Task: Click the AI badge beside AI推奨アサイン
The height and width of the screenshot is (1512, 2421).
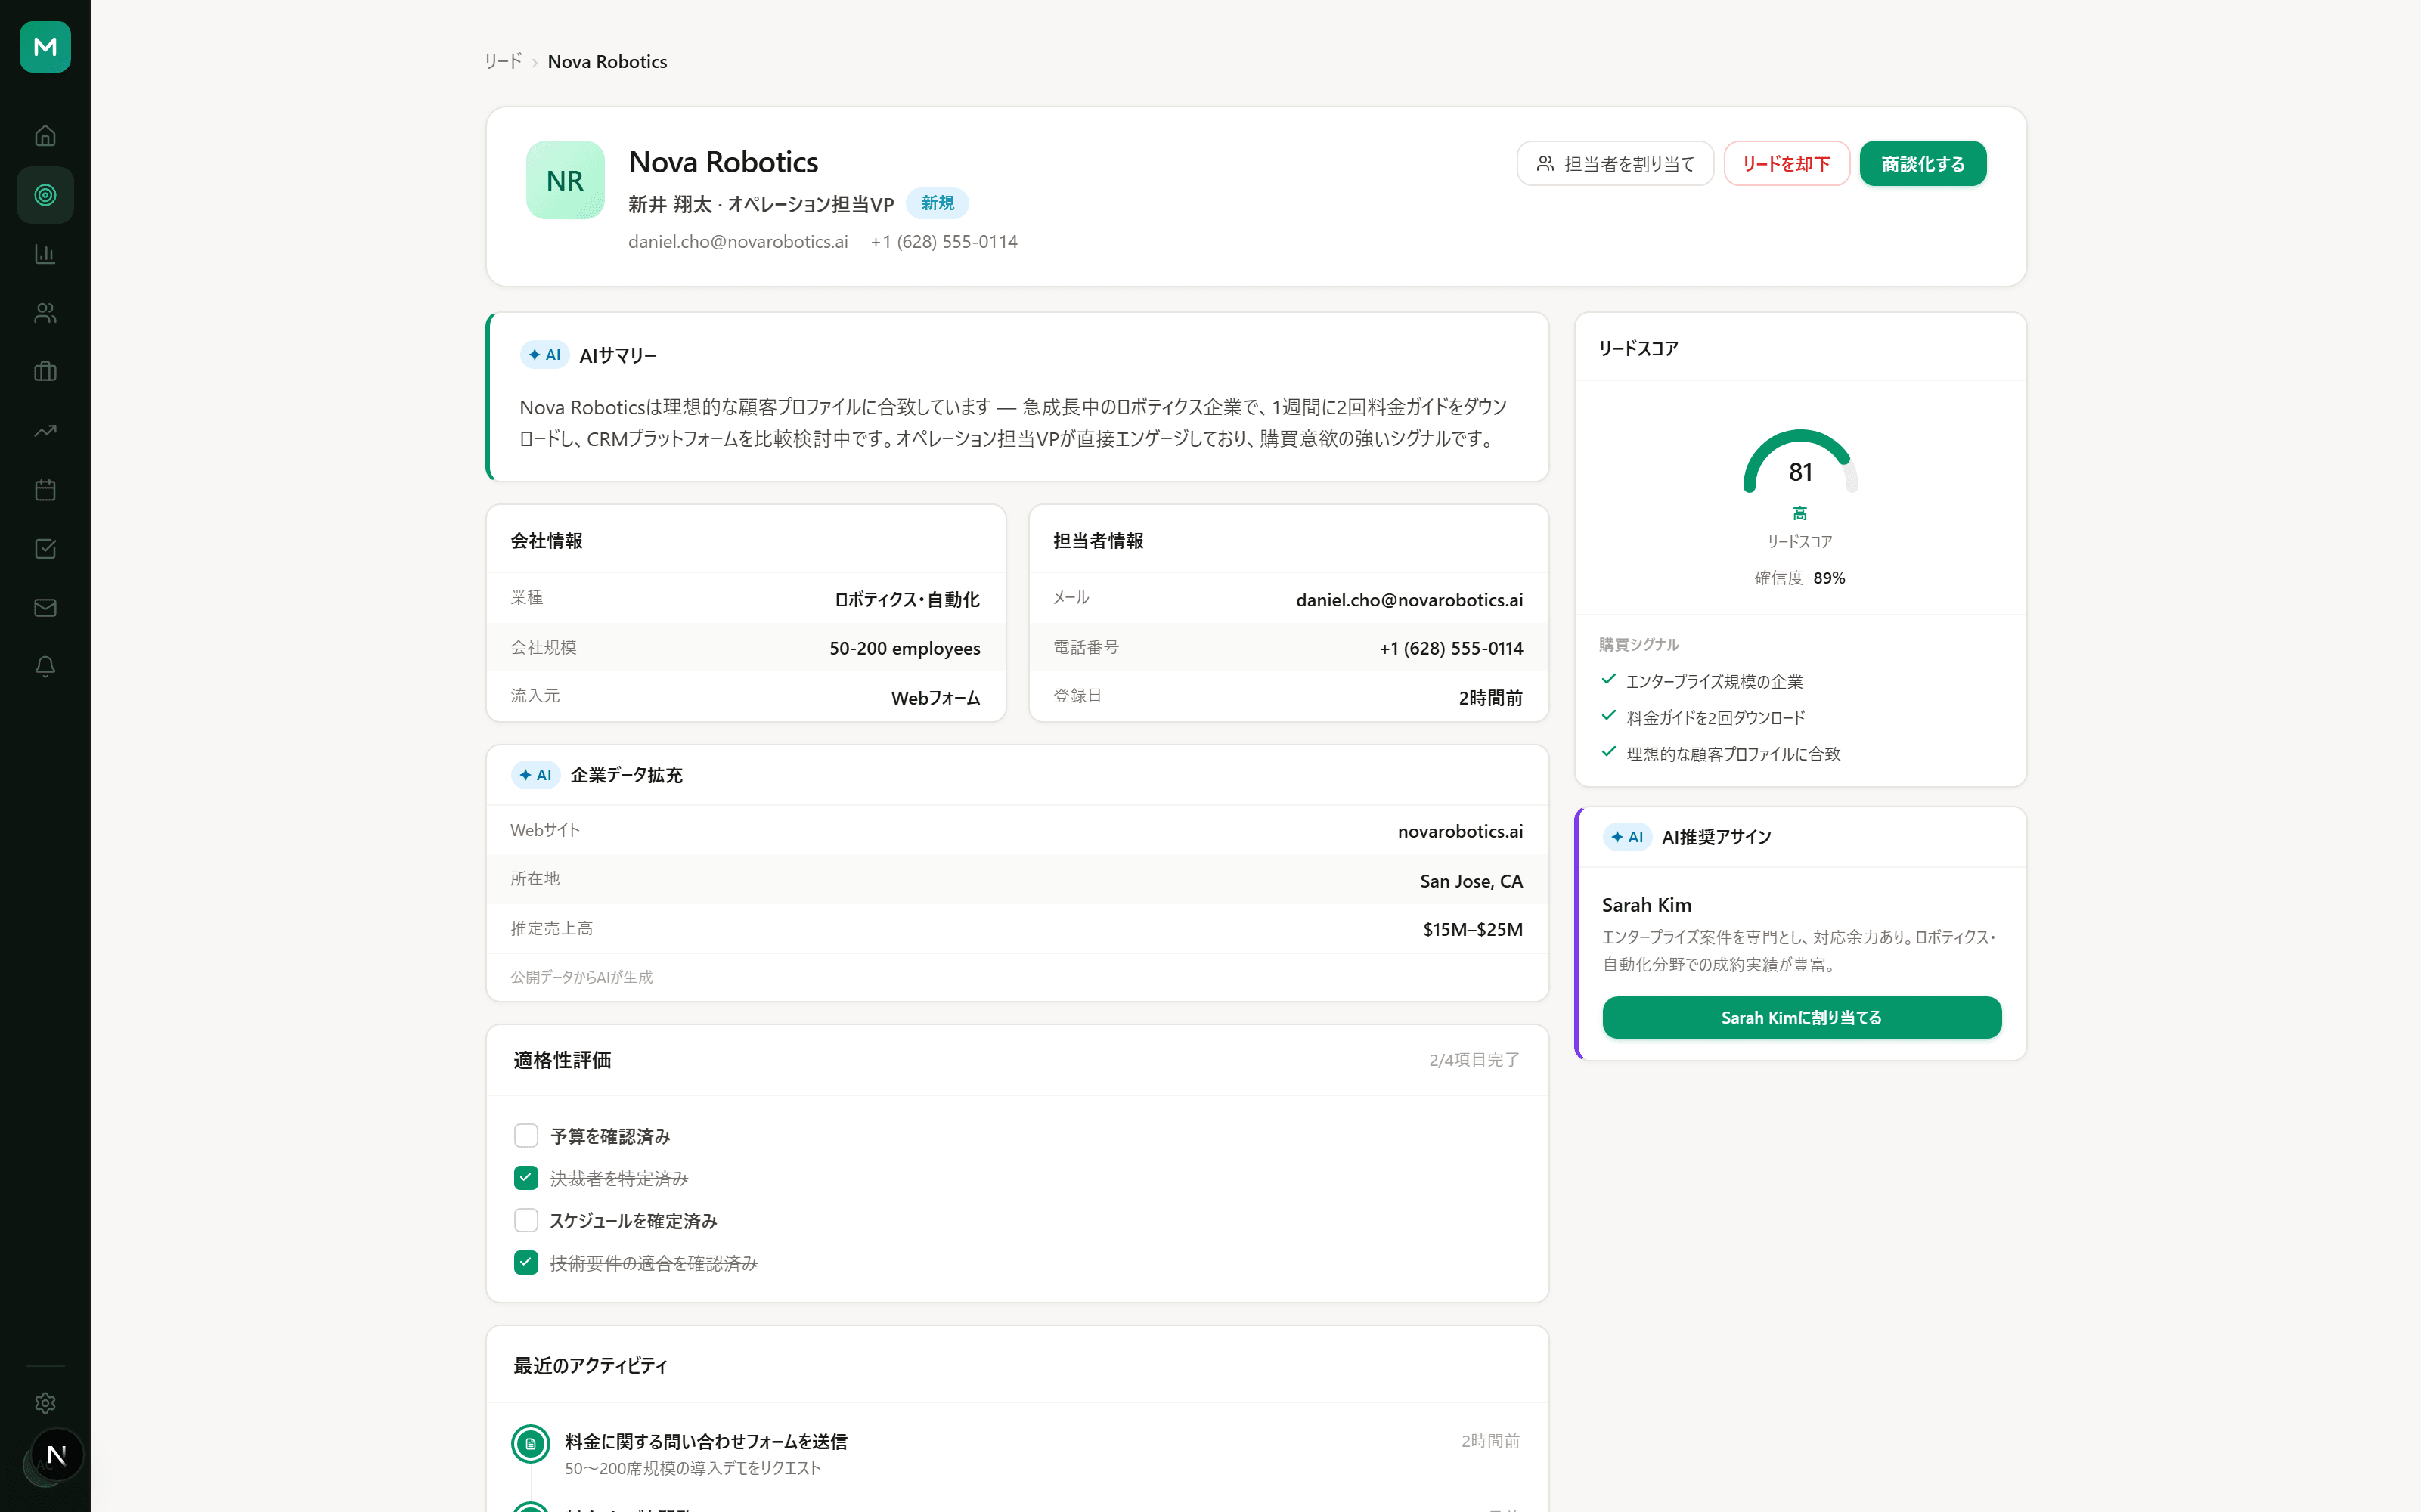Action: [1627, 837]
